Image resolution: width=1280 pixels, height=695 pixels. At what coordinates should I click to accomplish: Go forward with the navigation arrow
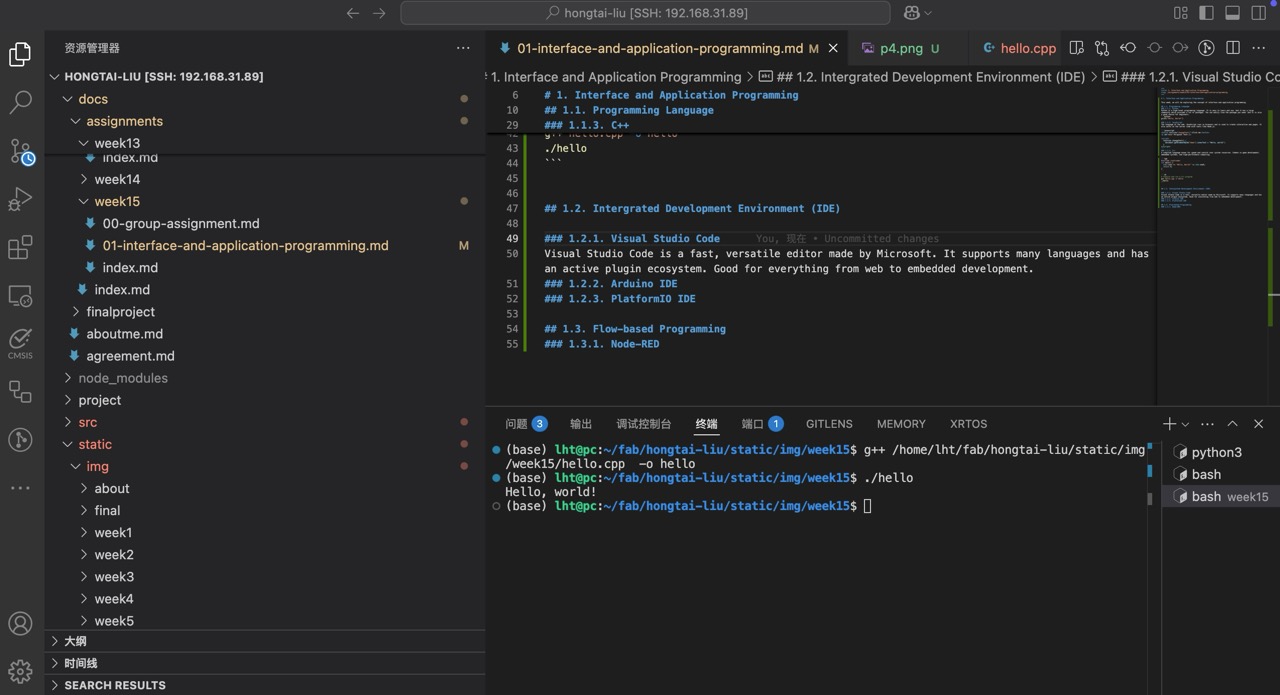pyautogui.click(x=379, y=13)
